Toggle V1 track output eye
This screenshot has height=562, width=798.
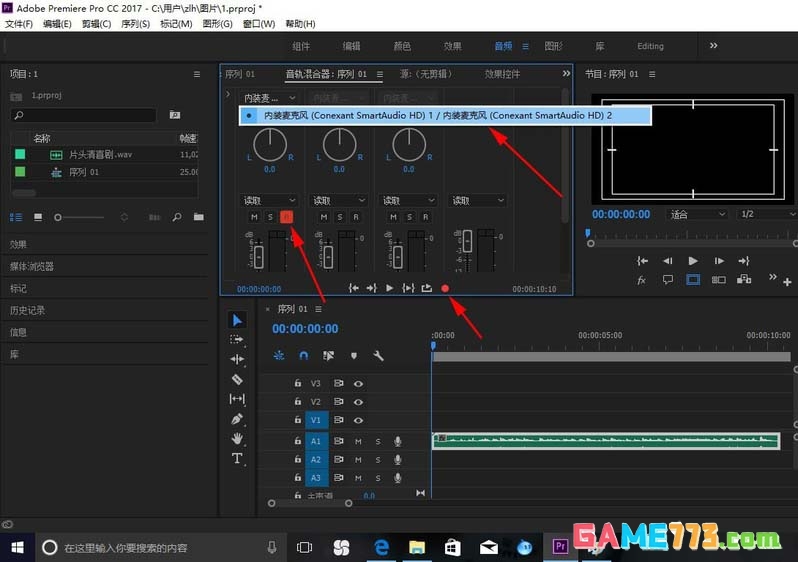(x=358, y=420)
